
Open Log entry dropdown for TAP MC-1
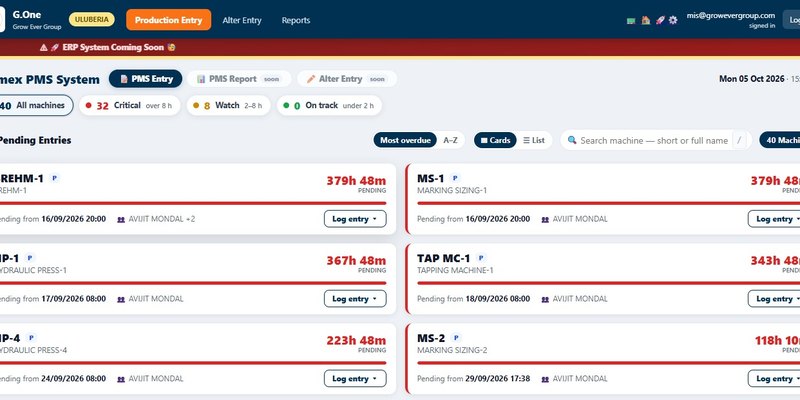pyautogui.click(x=776, y=299)
